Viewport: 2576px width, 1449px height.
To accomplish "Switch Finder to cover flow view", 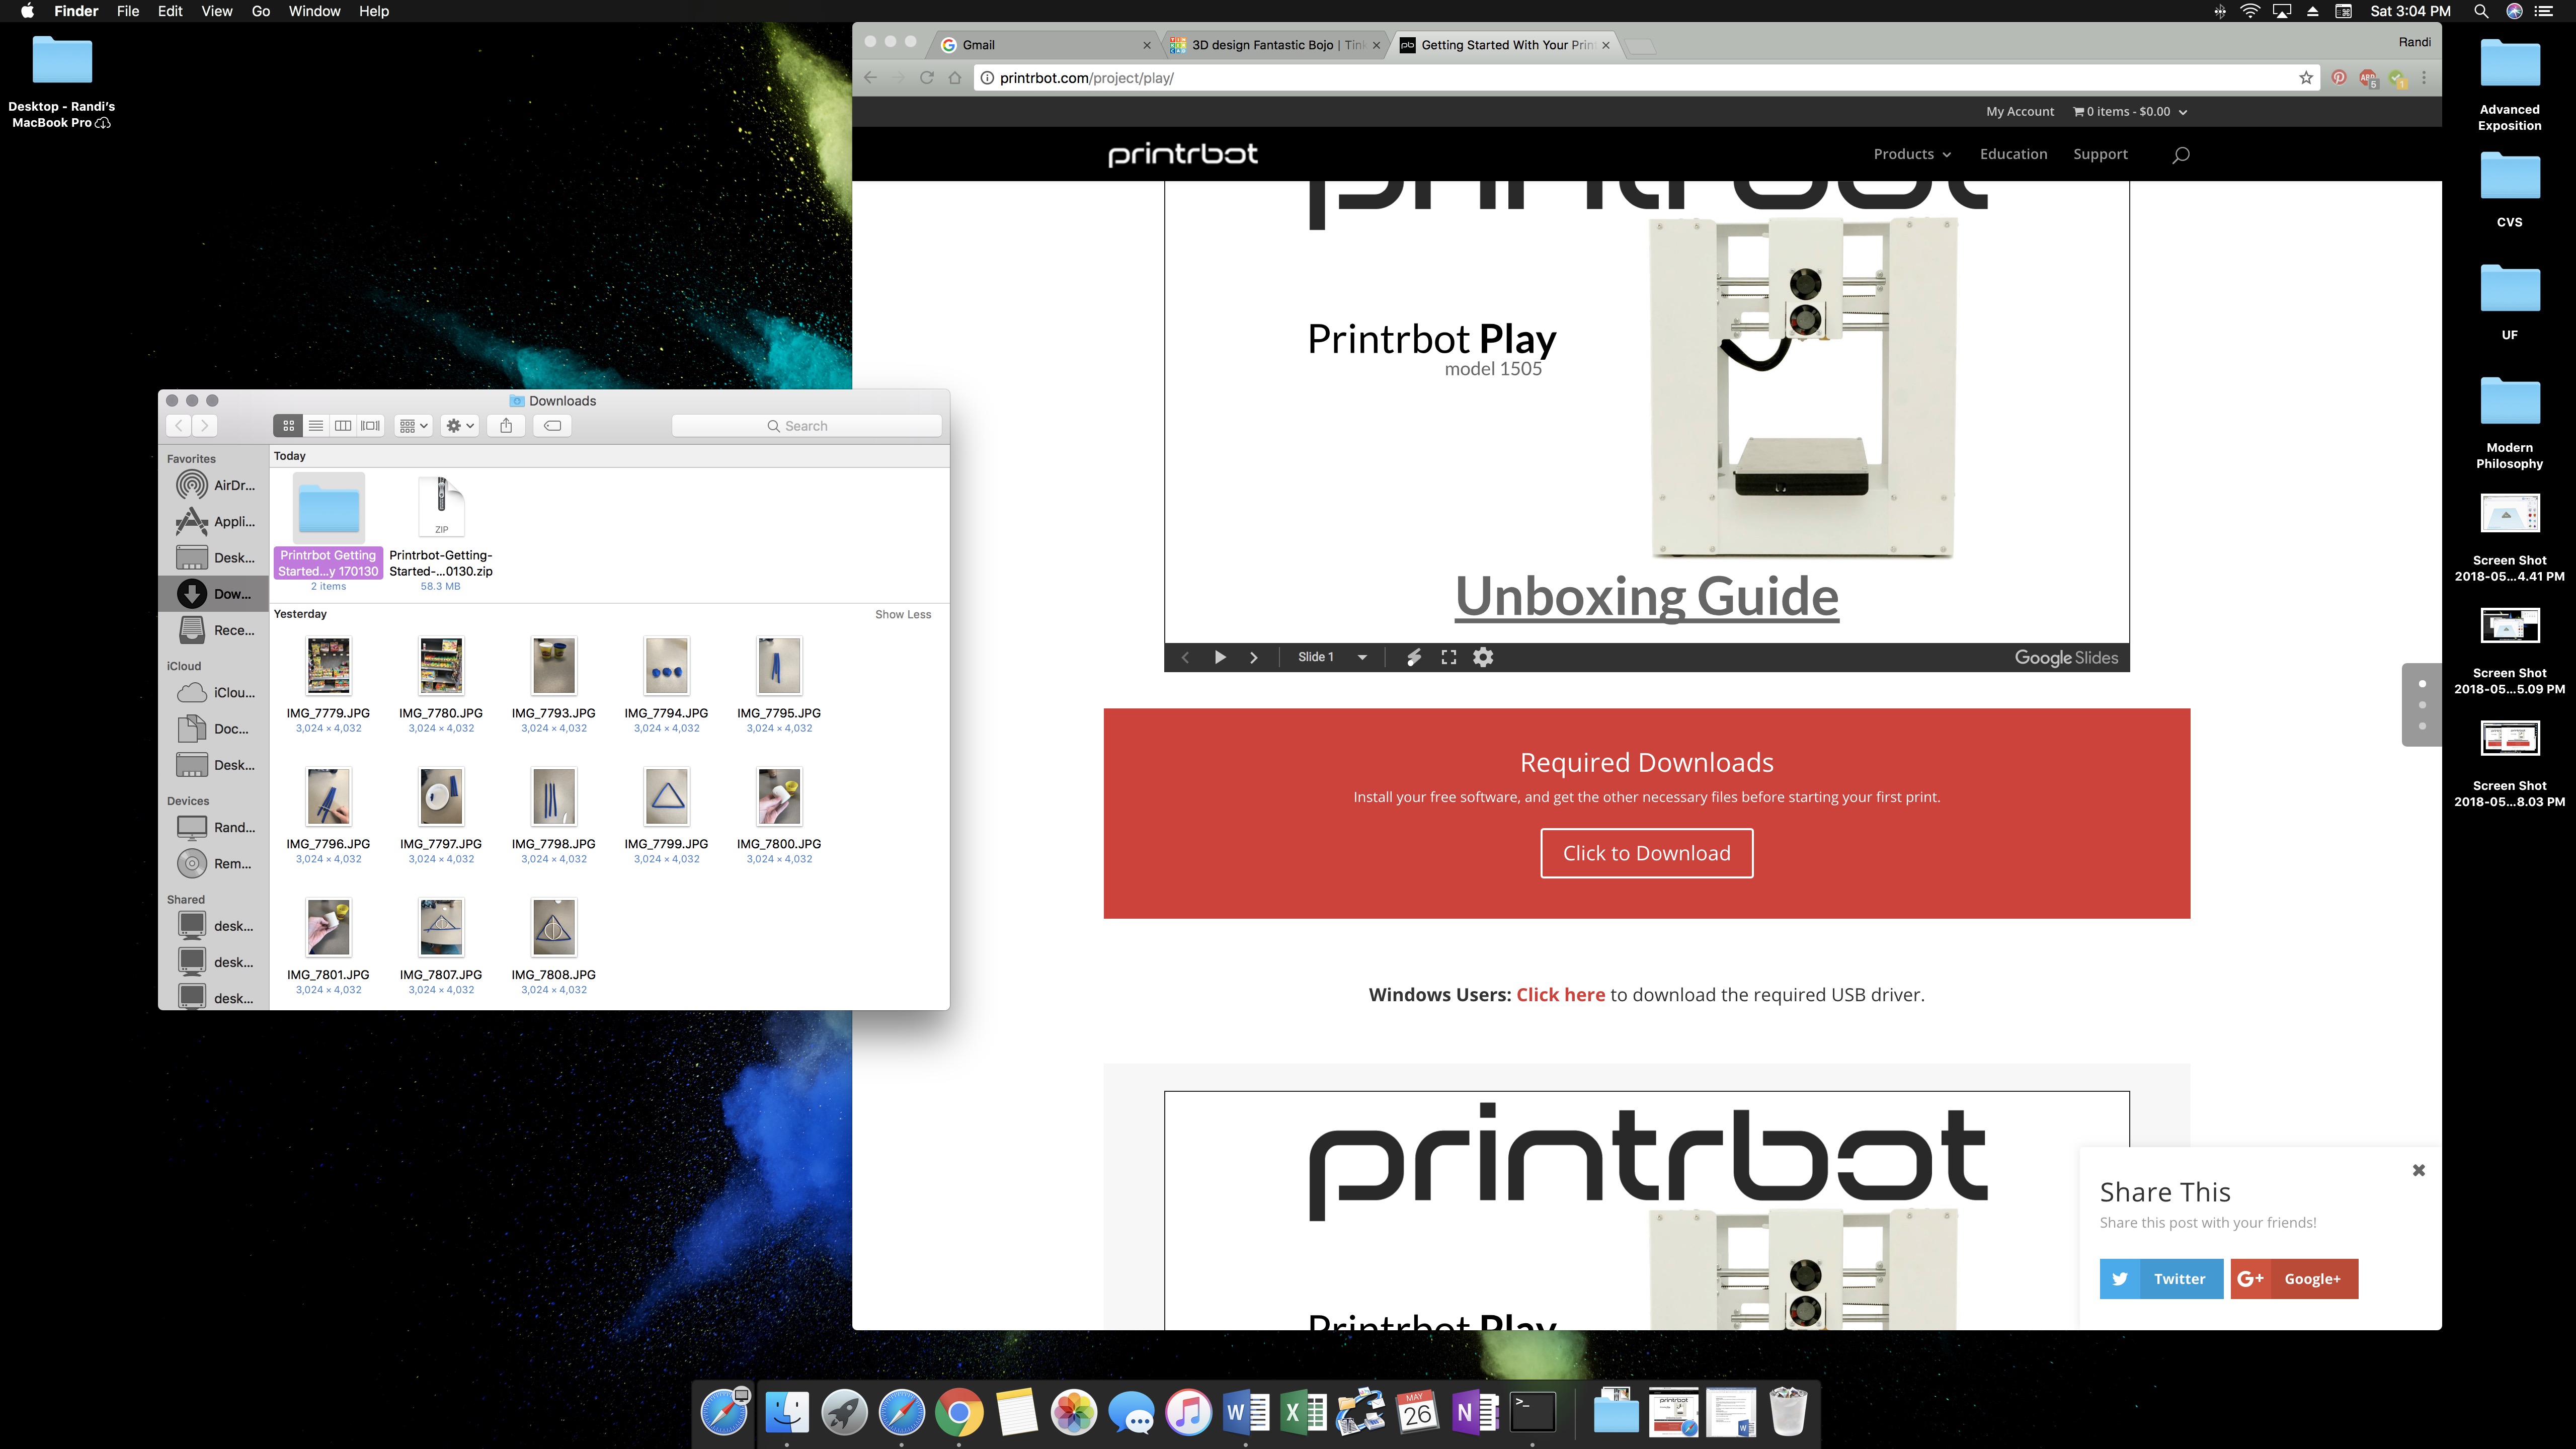I will tap(370, 426).
